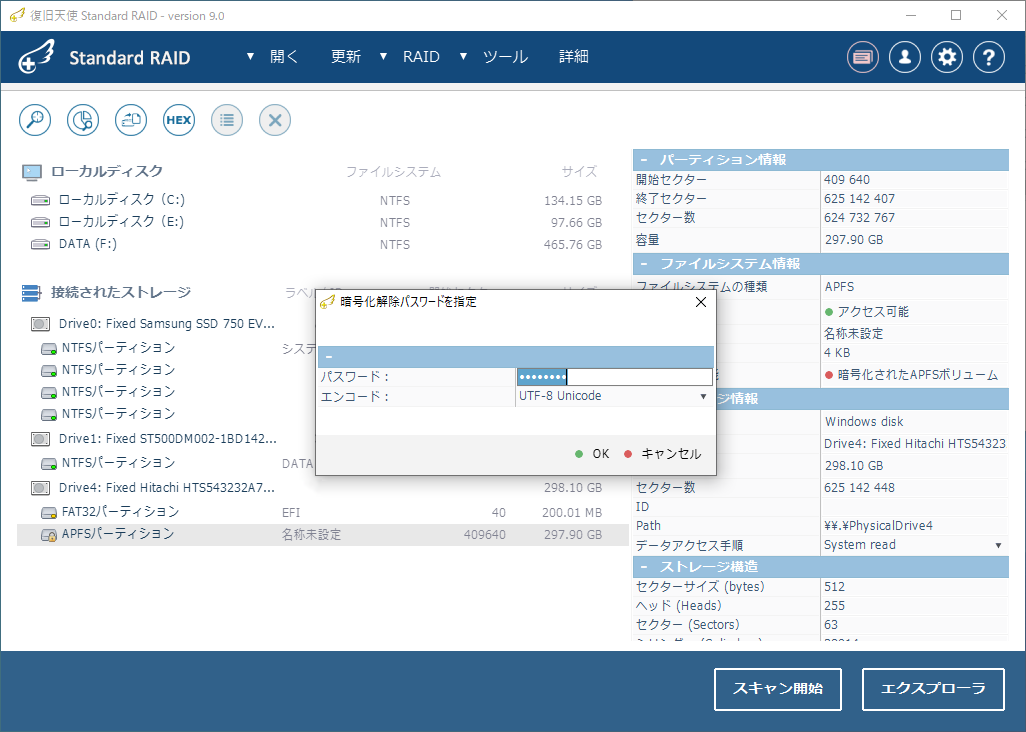Click the 詳細 menu item

[574, 57]
